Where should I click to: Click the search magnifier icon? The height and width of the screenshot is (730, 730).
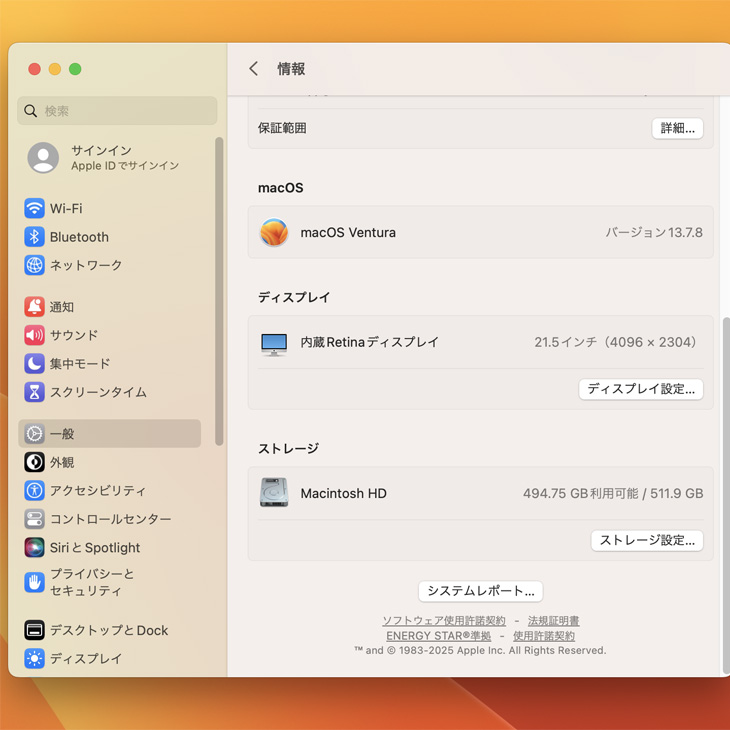tap(31, 111)
